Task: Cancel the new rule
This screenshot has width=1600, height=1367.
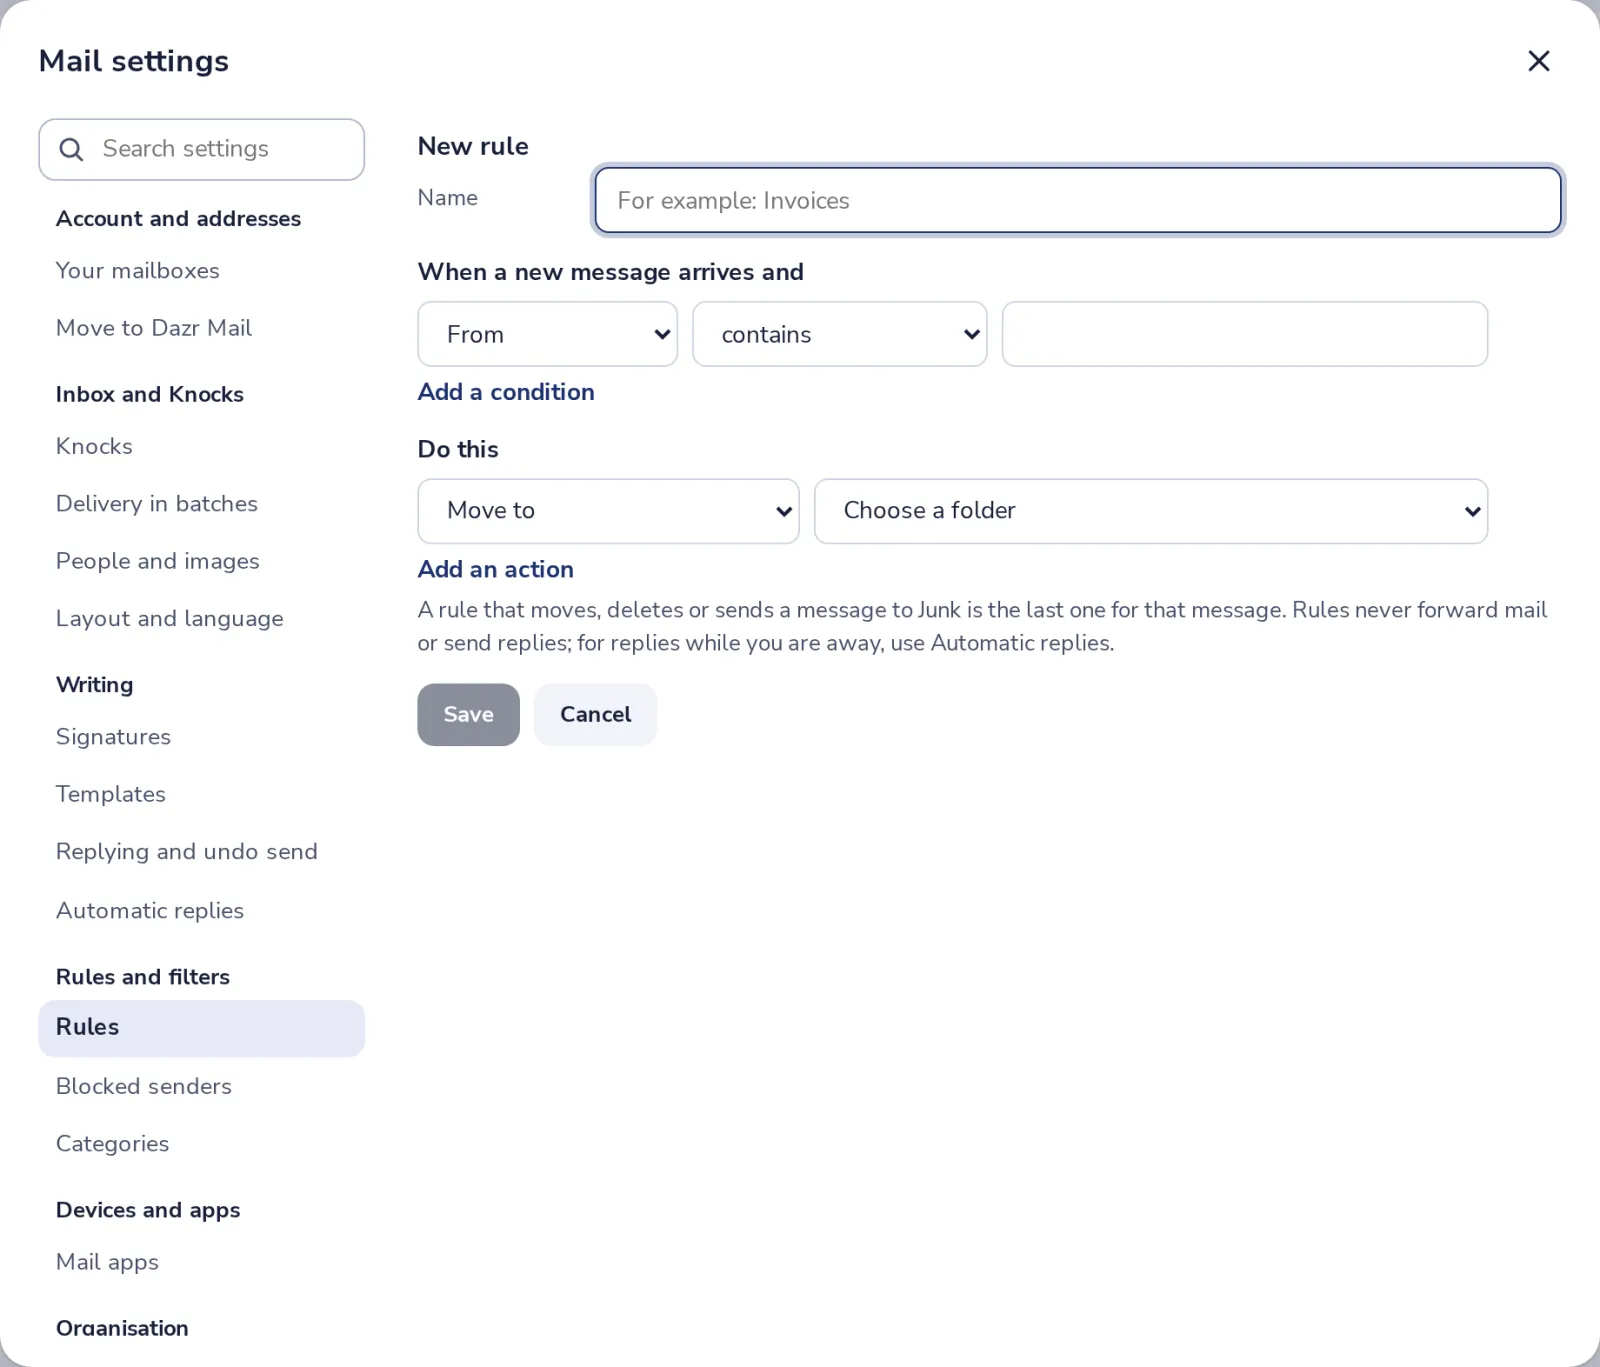Action: [596, 715]
